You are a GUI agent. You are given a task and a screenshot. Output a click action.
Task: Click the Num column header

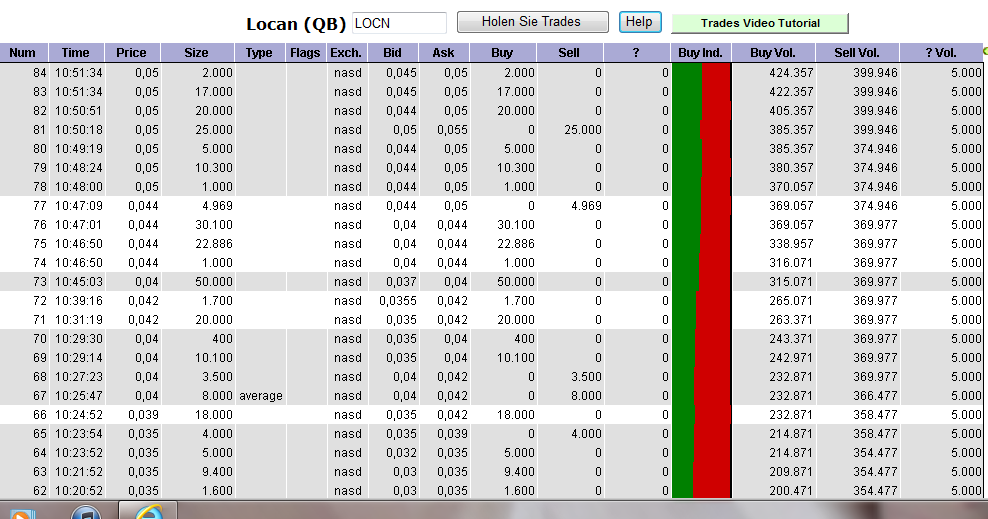pos(22,52)
